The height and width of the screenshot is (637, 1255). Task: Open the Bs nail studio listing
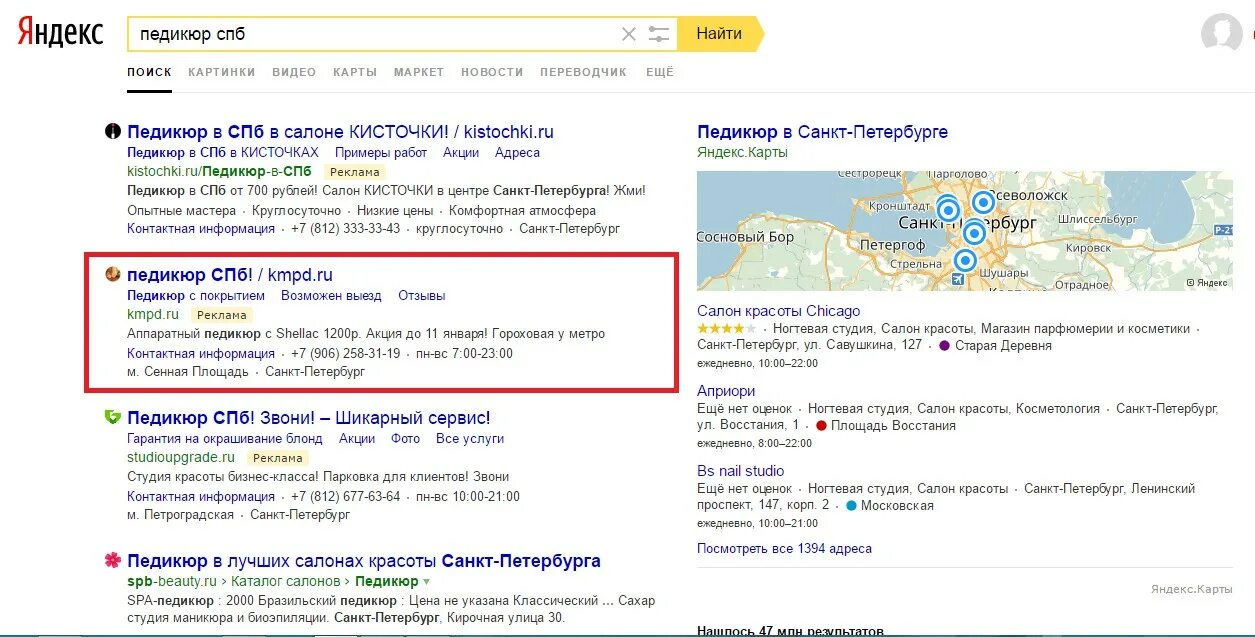740,471
